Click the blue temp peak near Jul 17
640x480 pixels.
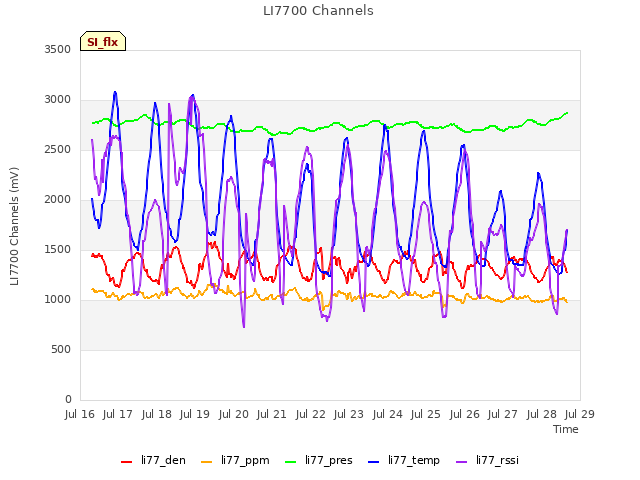(x=115, y=92)
